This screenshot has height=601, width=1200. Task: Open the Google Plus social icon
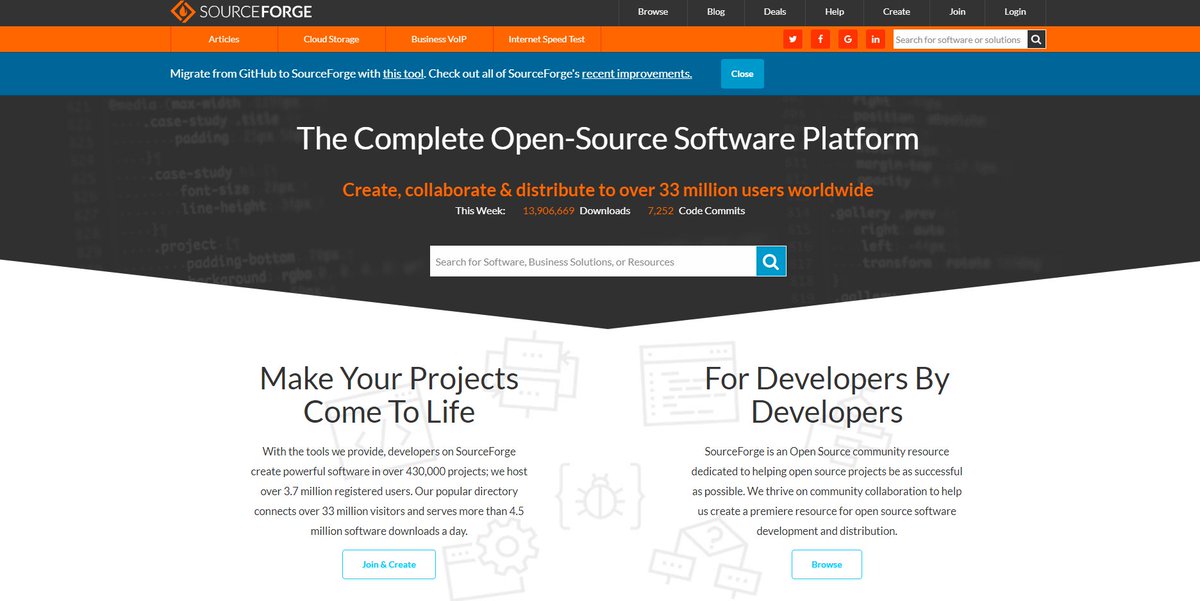click(x=848, y=39)
